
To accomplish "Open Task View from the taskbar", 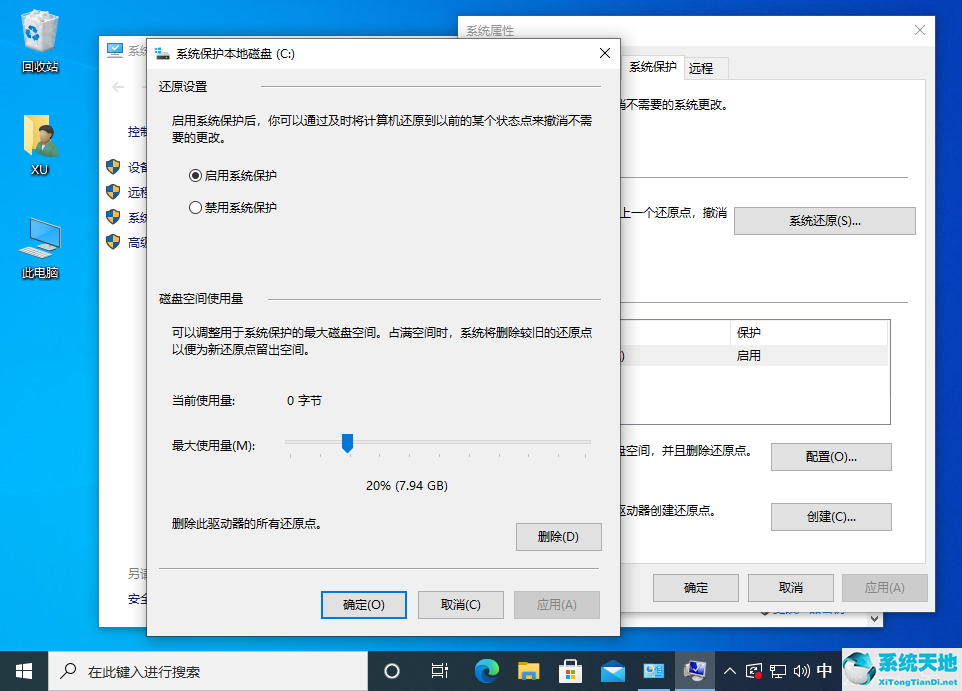I will pos(439,671).
